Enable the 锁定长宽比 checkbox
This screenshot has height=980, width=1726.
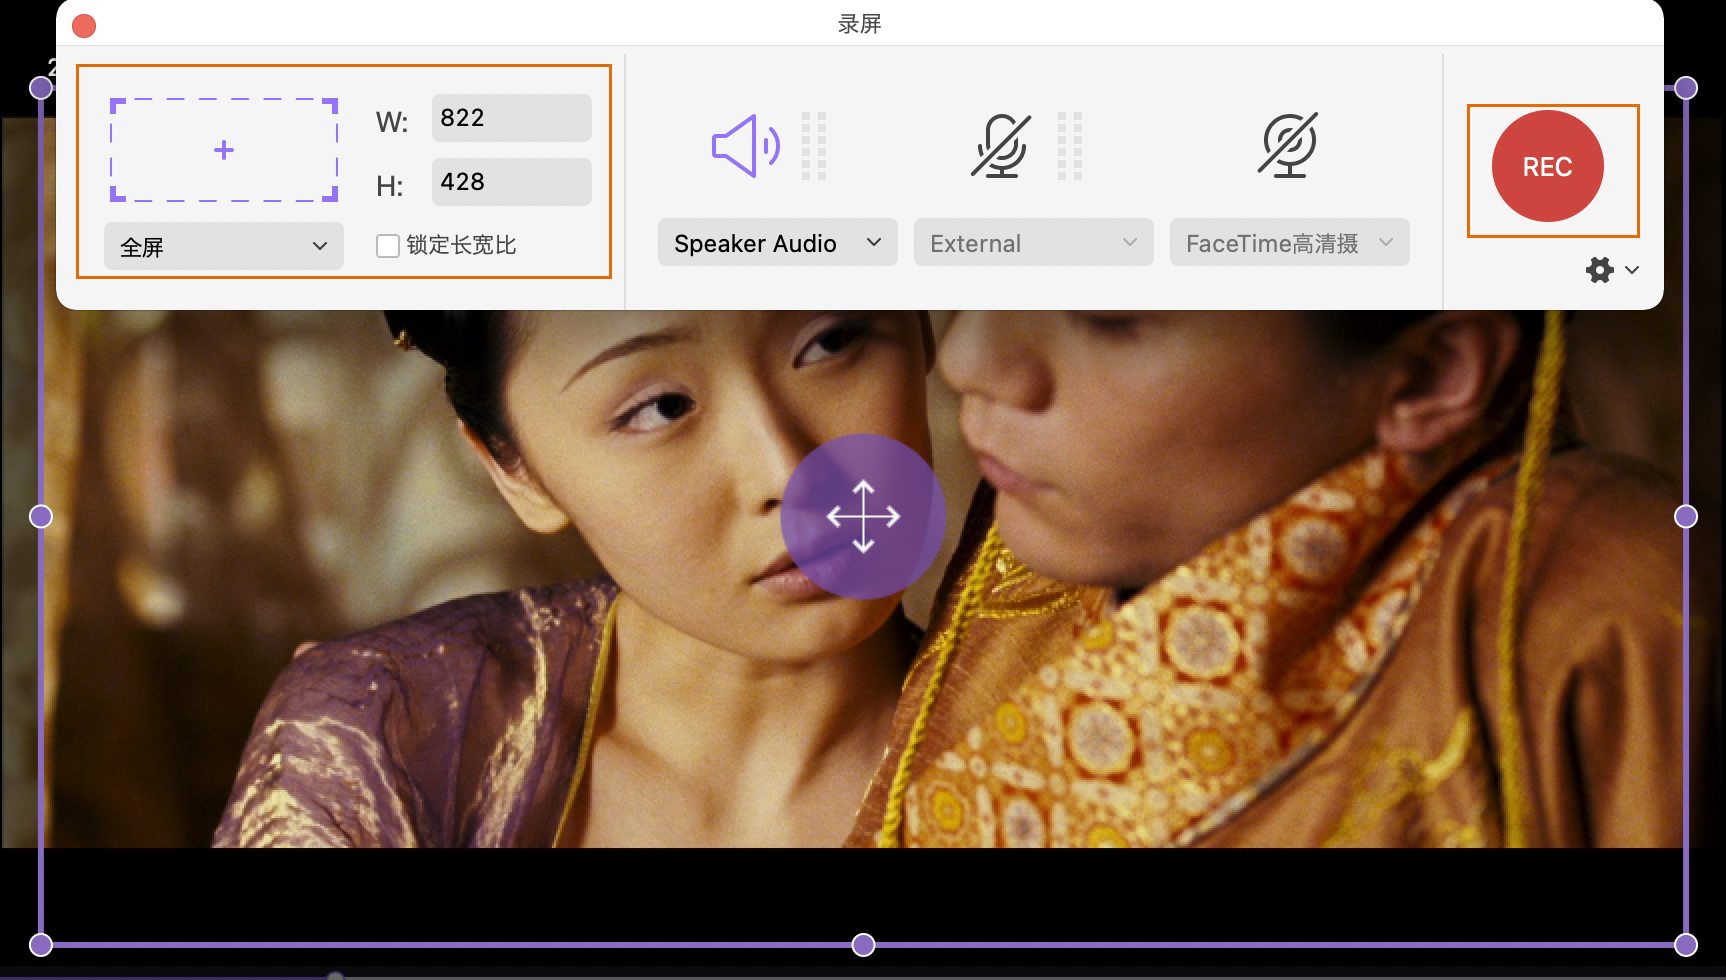pos(388,246)
